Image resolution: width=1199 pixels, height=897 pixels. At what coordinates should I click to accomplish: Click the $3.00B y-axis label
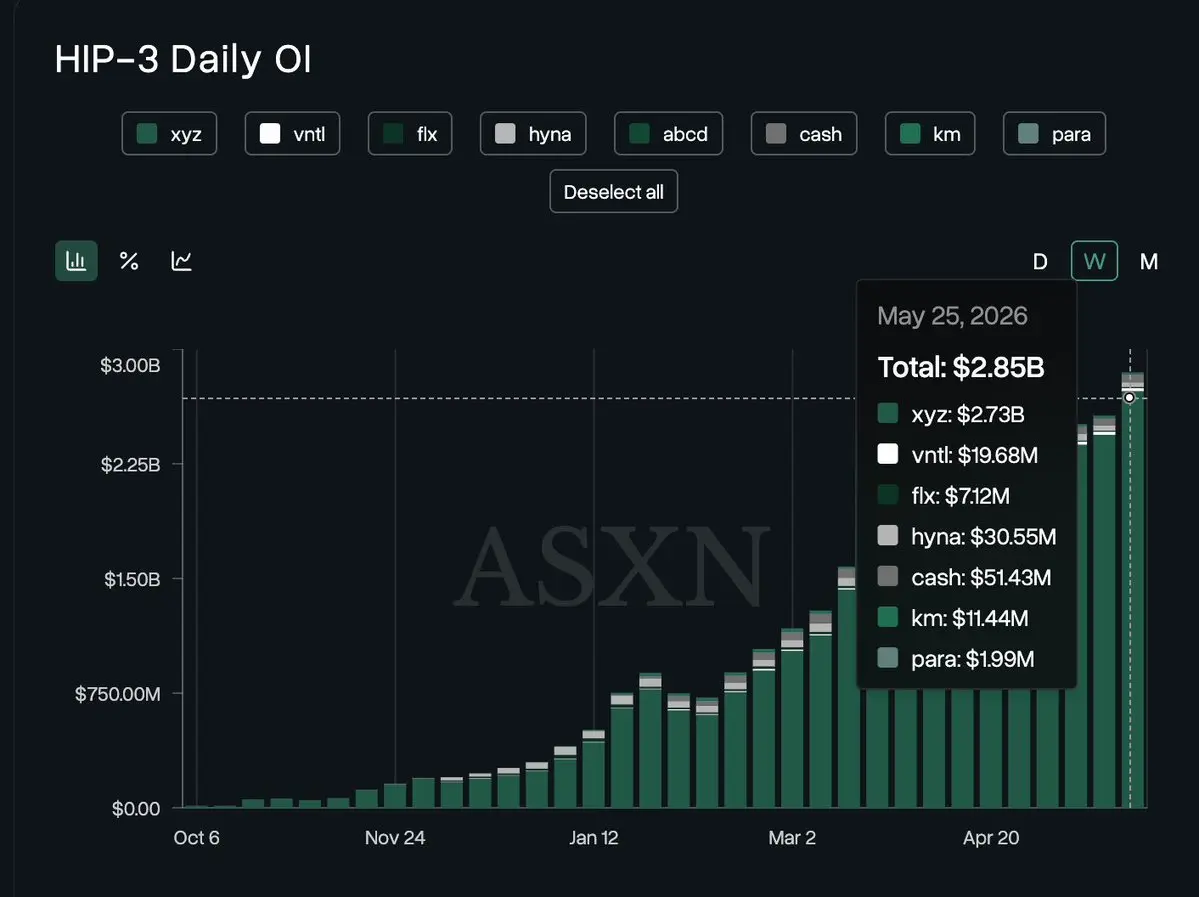tap(130, 366)
